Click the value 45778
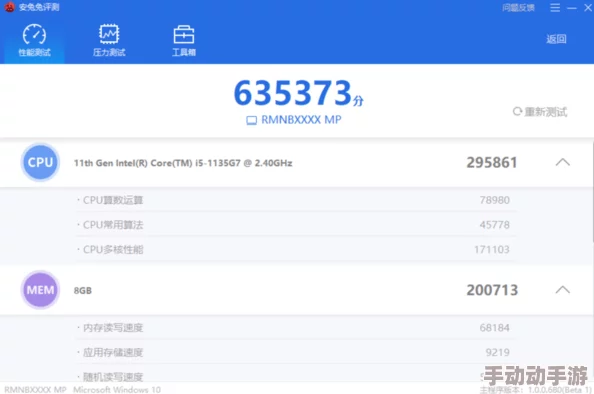The height and width of the screenshot is (394, 594). 494,225
